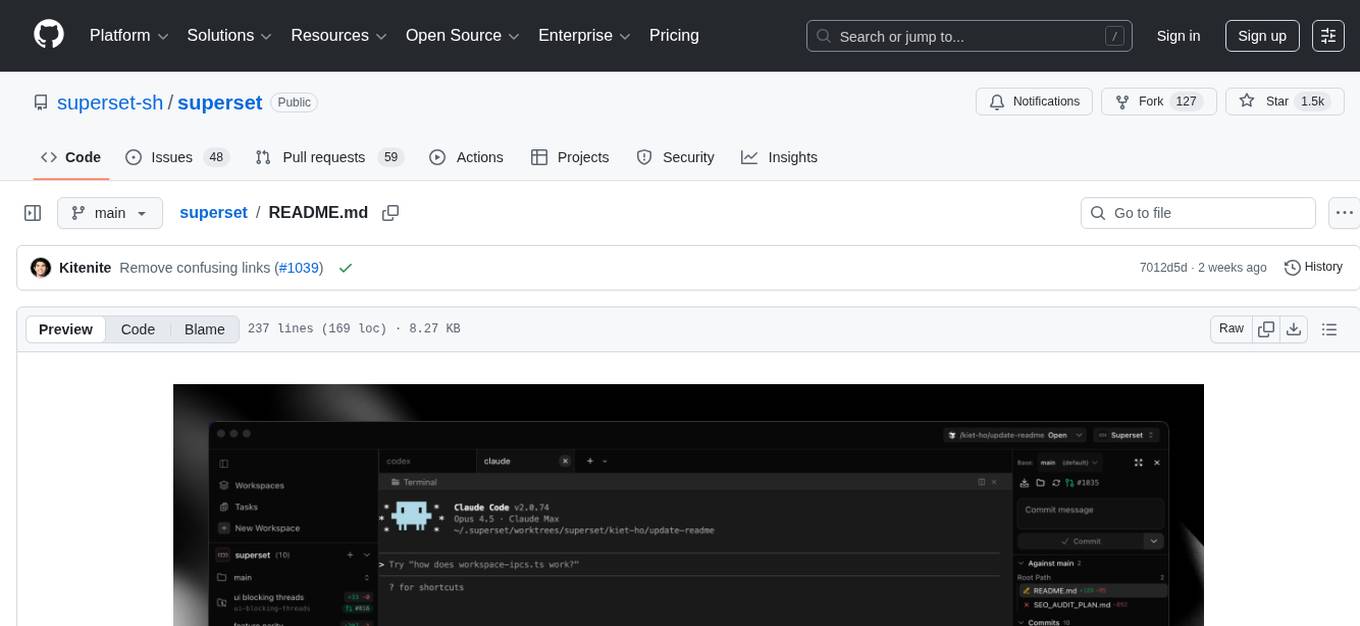Image resolution: width=1360 pixels, height=626 pixels.
Task: Open pull request #1039
Action: (299, 267)
